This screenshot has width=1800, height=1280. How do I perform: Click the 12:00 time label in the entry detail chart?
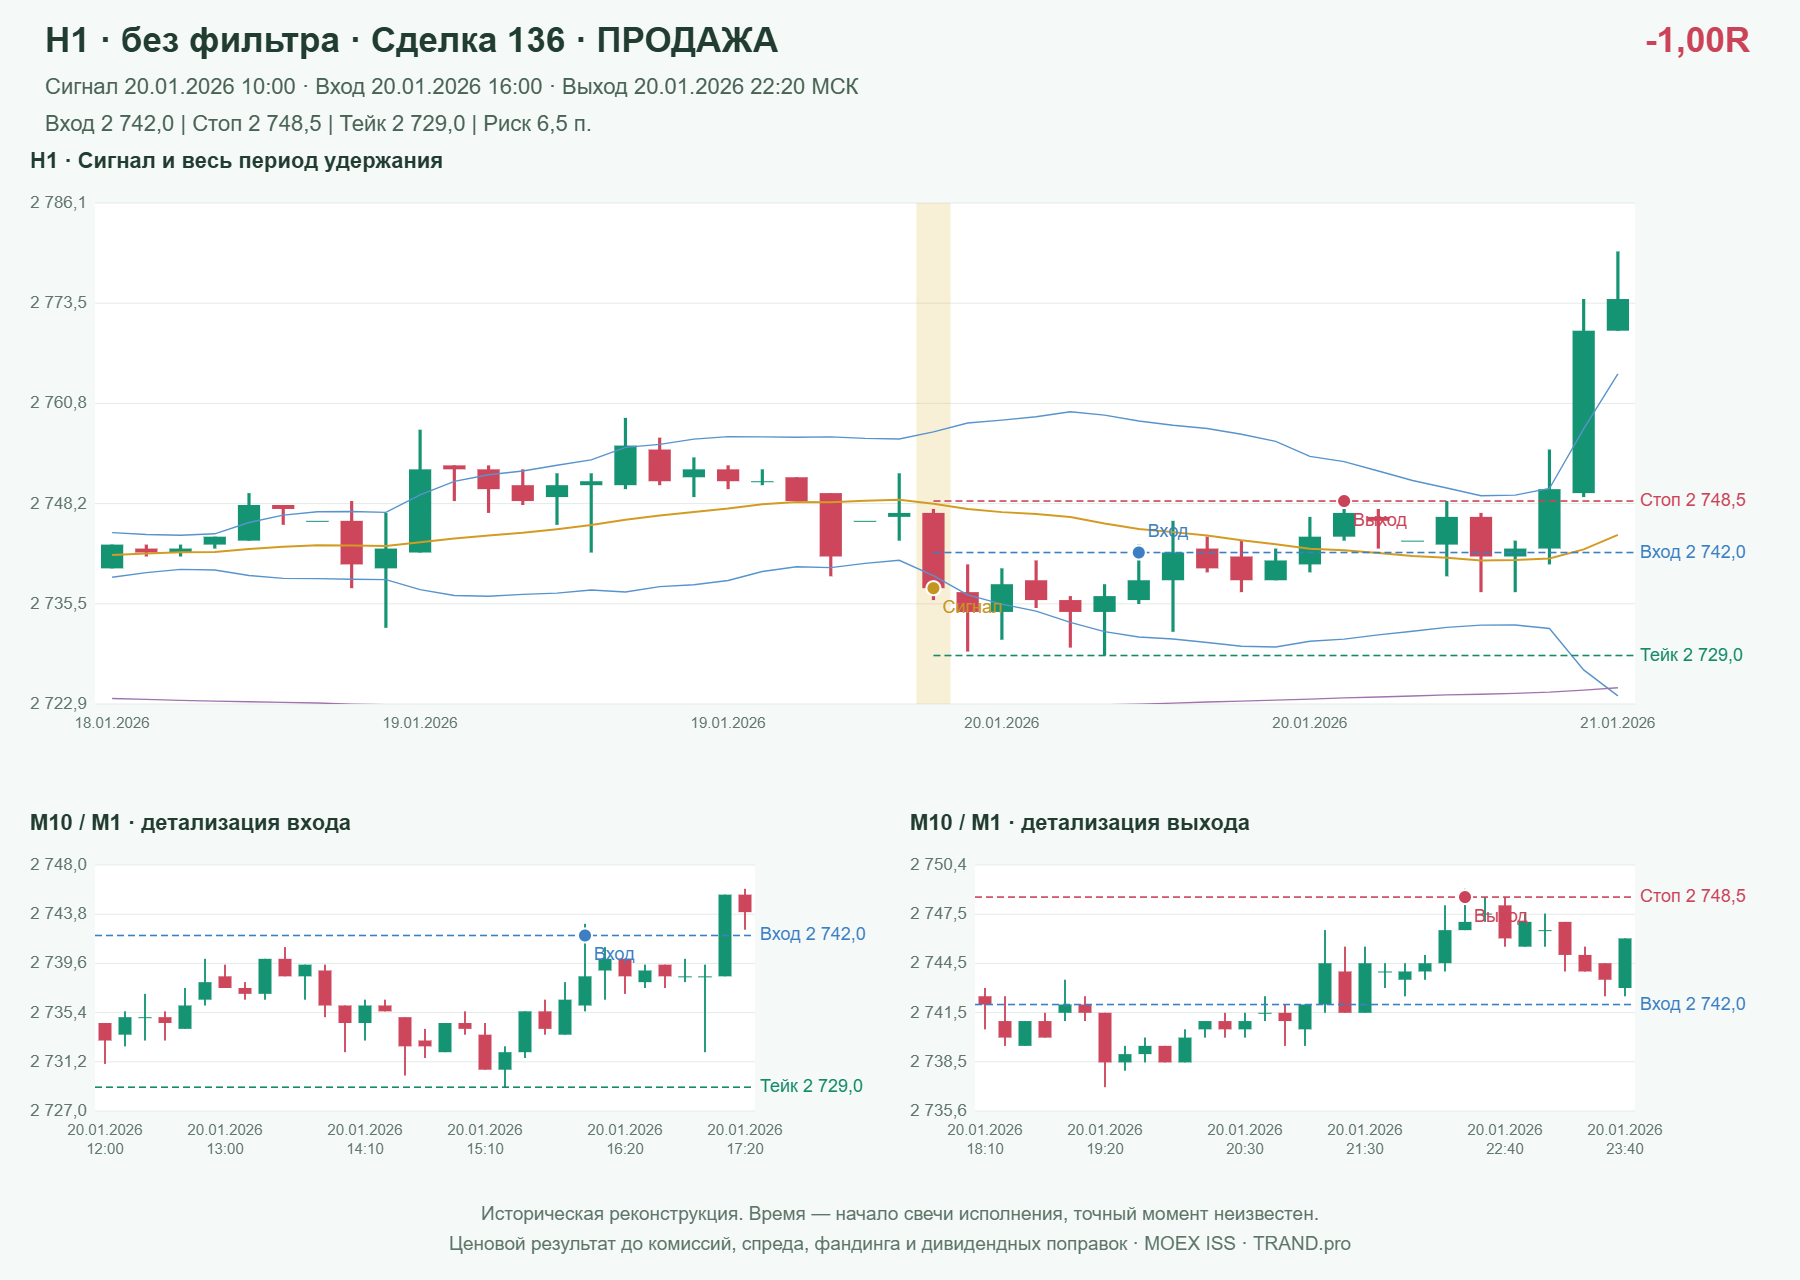[105, 1149]
